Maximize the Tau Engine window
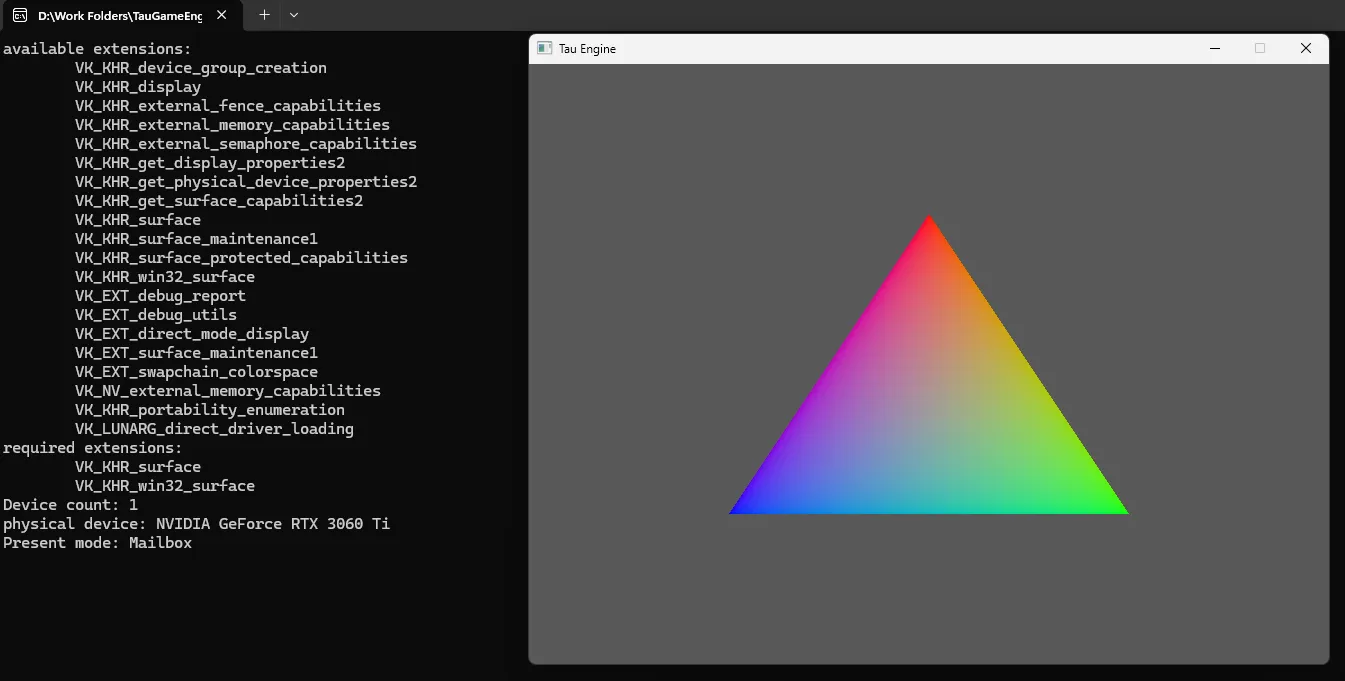The width and height of the screenshot is (1345, 681). coord(1259,48)
